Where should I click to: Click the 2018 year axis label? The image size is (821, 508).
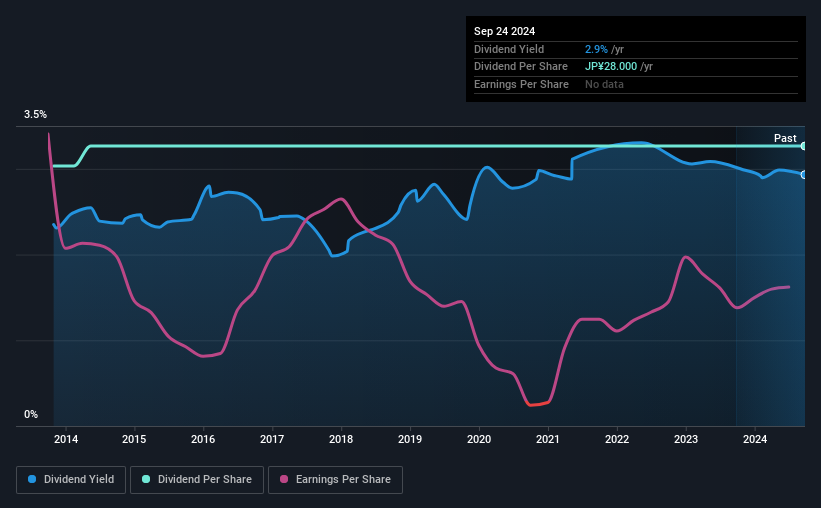(341, 439)
